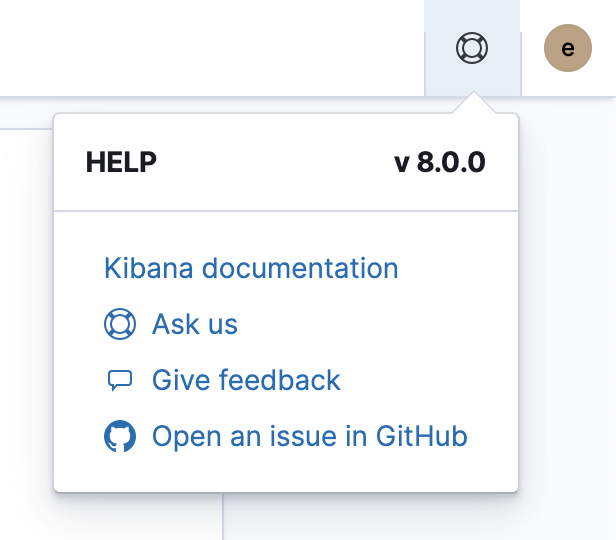The width and height of the screenshot is (616, 540).
Task: Close the help menu via lifebuoy header icon
Action: (472, 48)
